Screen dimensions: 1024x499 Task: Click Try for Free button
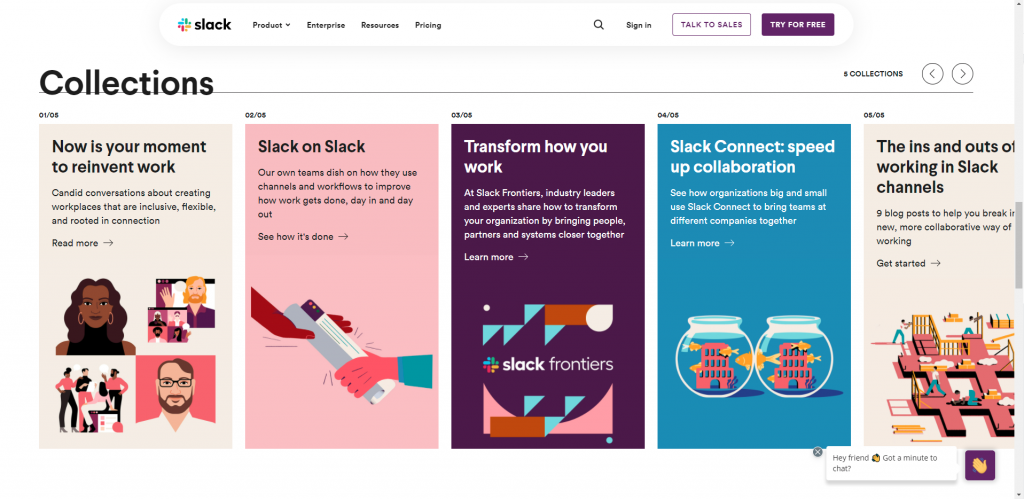(x=797, y=24)
